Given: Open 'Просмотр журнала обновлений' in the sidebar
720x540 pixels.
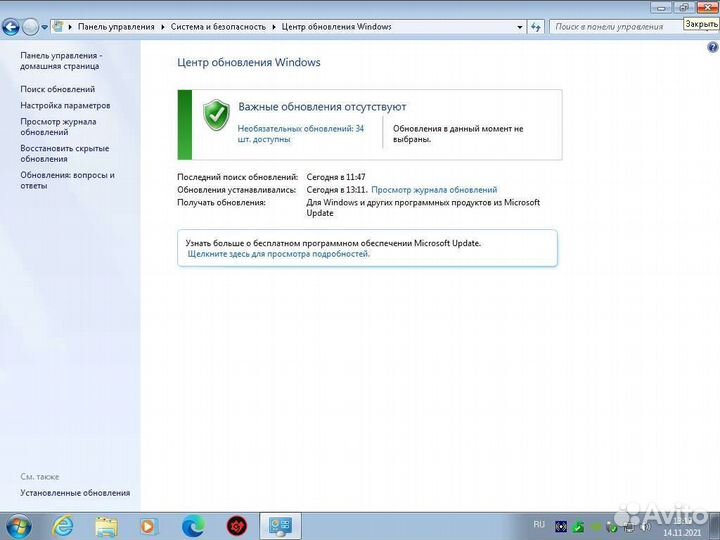Looking at the screenshot, I should point(58,126).
